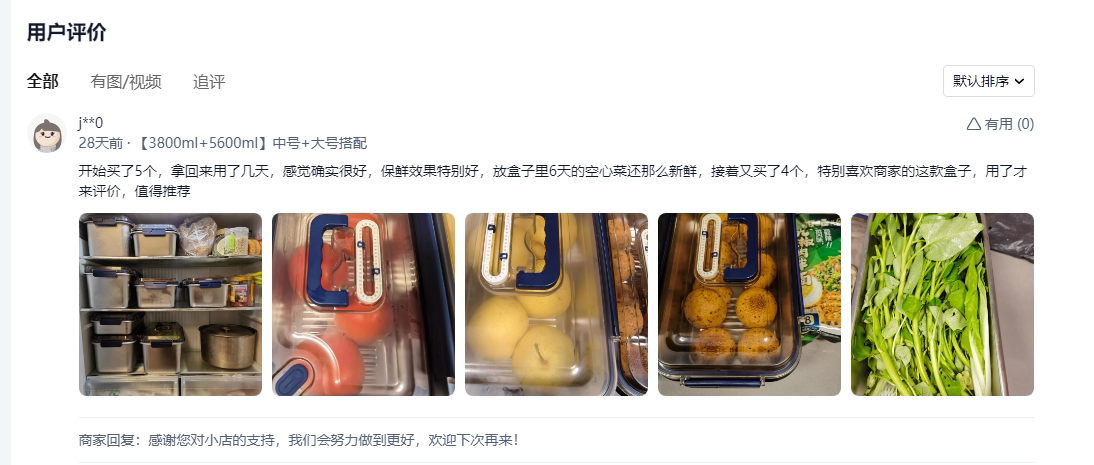Click the review text starting 开始买了5个
1094x465 pixels.
coord(553,181)
